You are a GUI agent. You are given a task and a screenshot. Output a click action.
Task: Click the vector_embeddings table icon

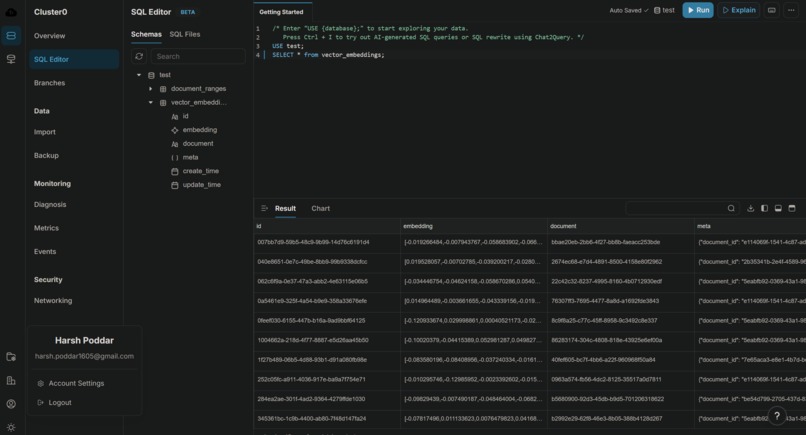tap(163, 103)
